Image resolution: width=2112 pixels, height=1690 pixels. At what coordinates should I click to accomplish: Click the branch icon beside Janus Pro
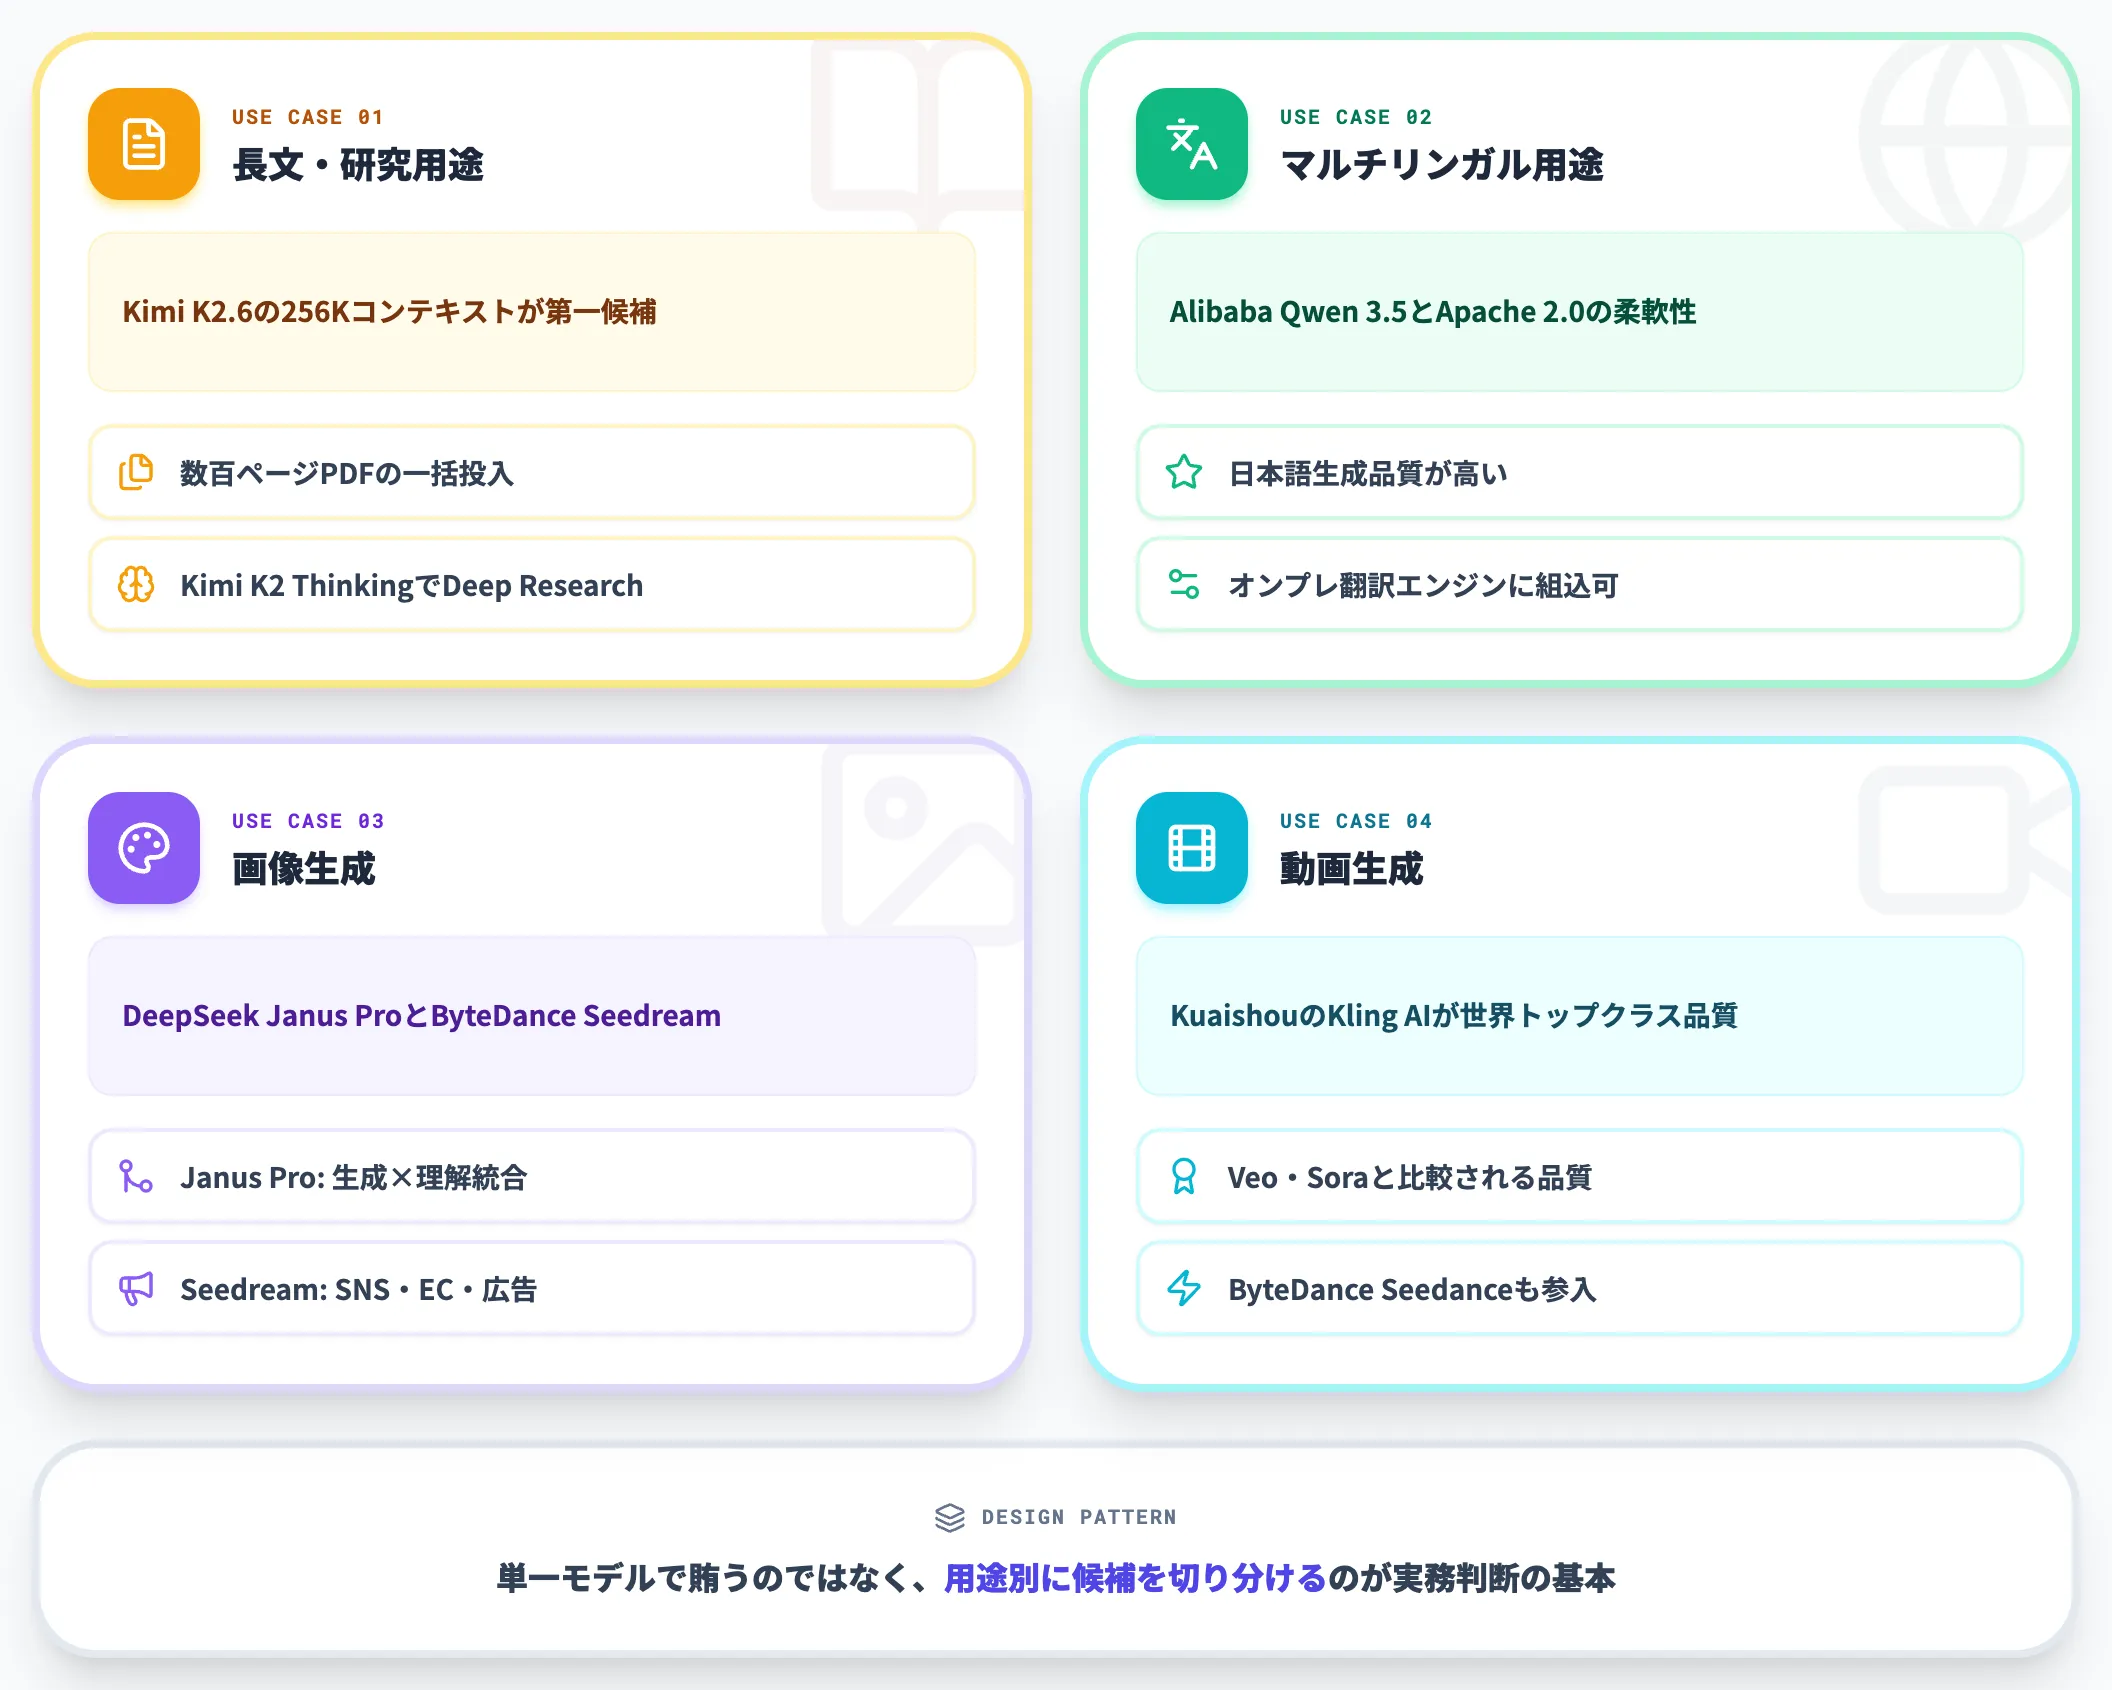136,1176
